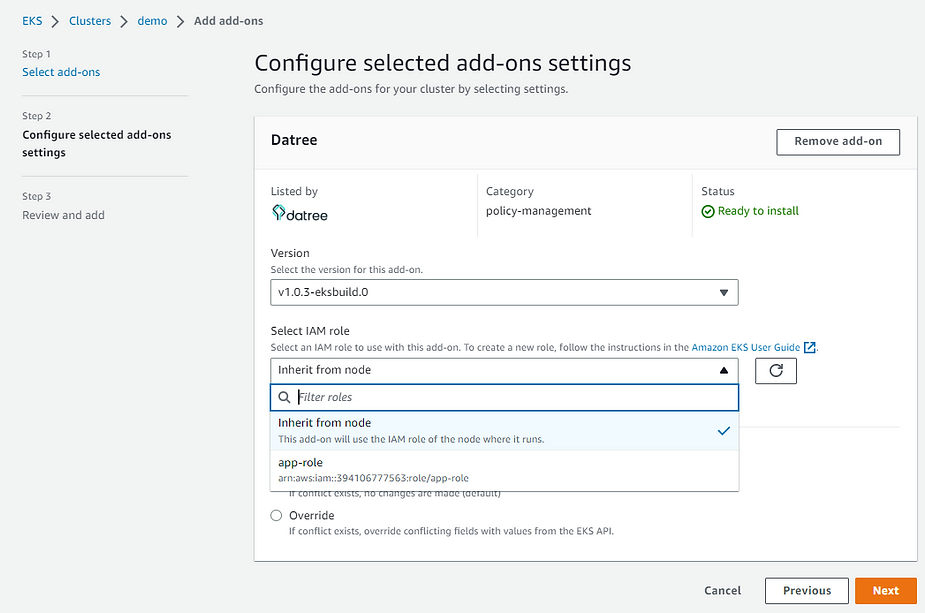Click the Cancel button
The height and width of the screenshot is (613, 925).
pyautogui.click(x=723, y=591)
